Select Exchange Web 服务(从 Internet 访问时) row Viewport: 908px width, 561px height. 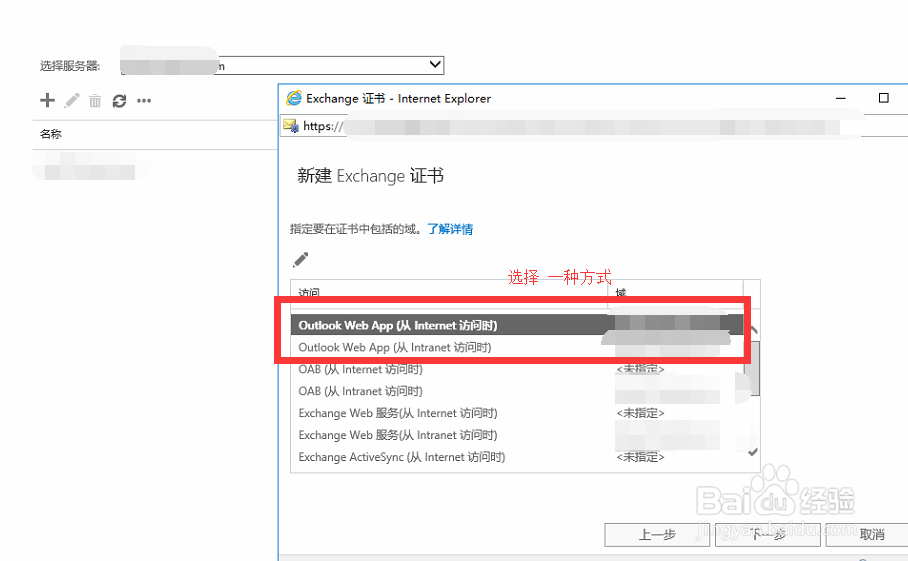coord(517,413)
